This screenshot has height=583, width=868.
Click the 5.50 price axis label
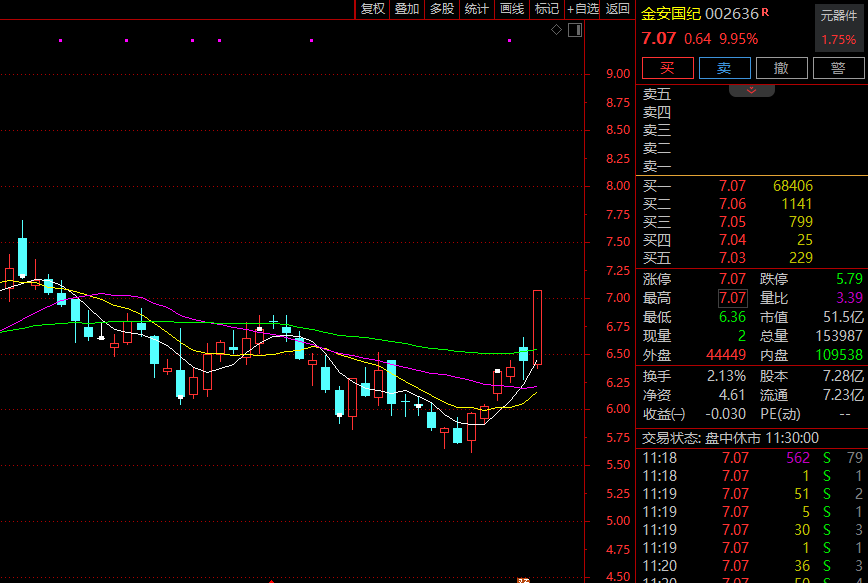[618, 465]
